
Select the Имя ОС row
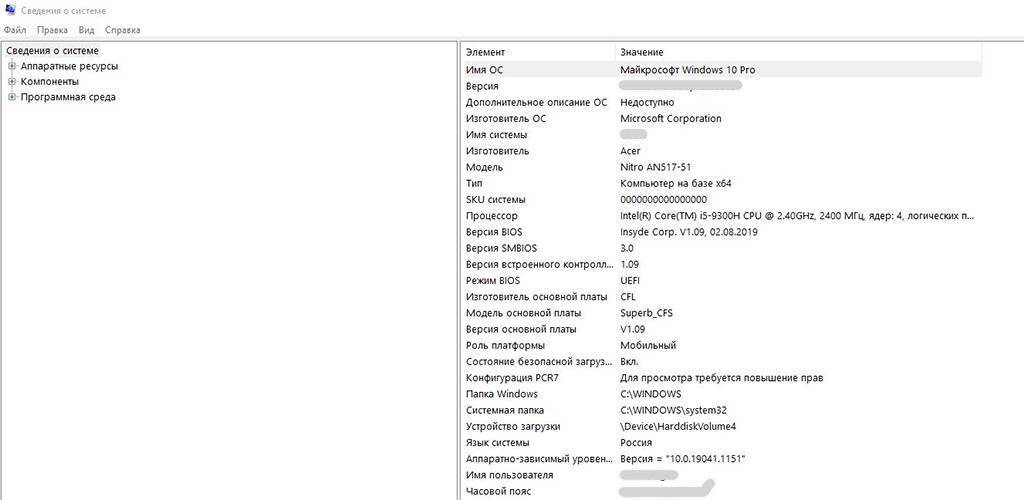click(x=722, y=69)
